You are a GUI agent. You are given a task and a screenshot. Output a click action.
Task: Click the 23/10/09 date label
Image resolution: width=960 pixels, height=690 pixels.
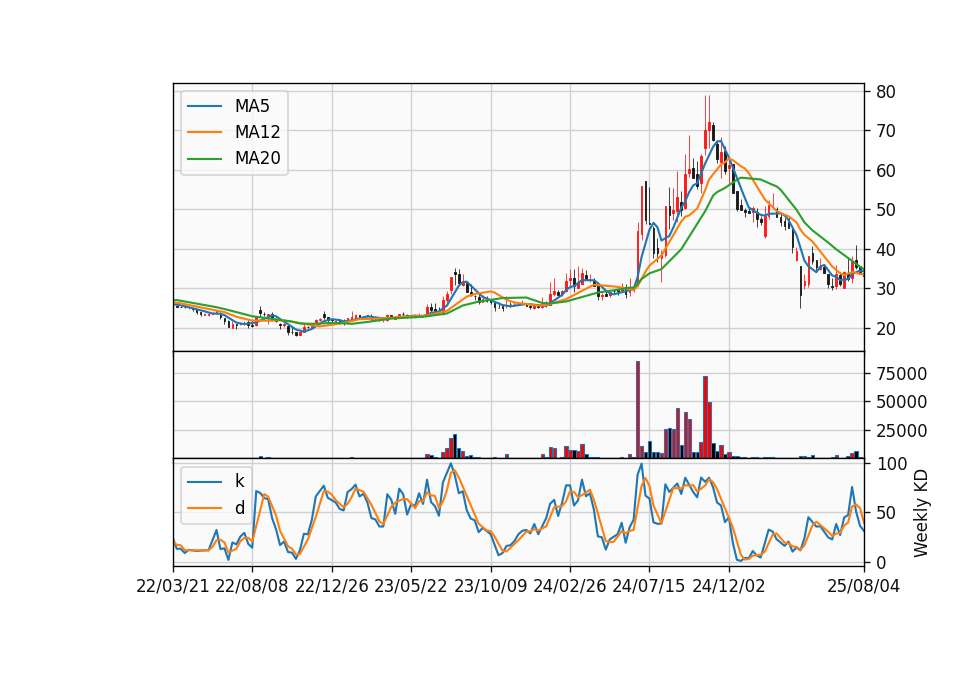490,586
